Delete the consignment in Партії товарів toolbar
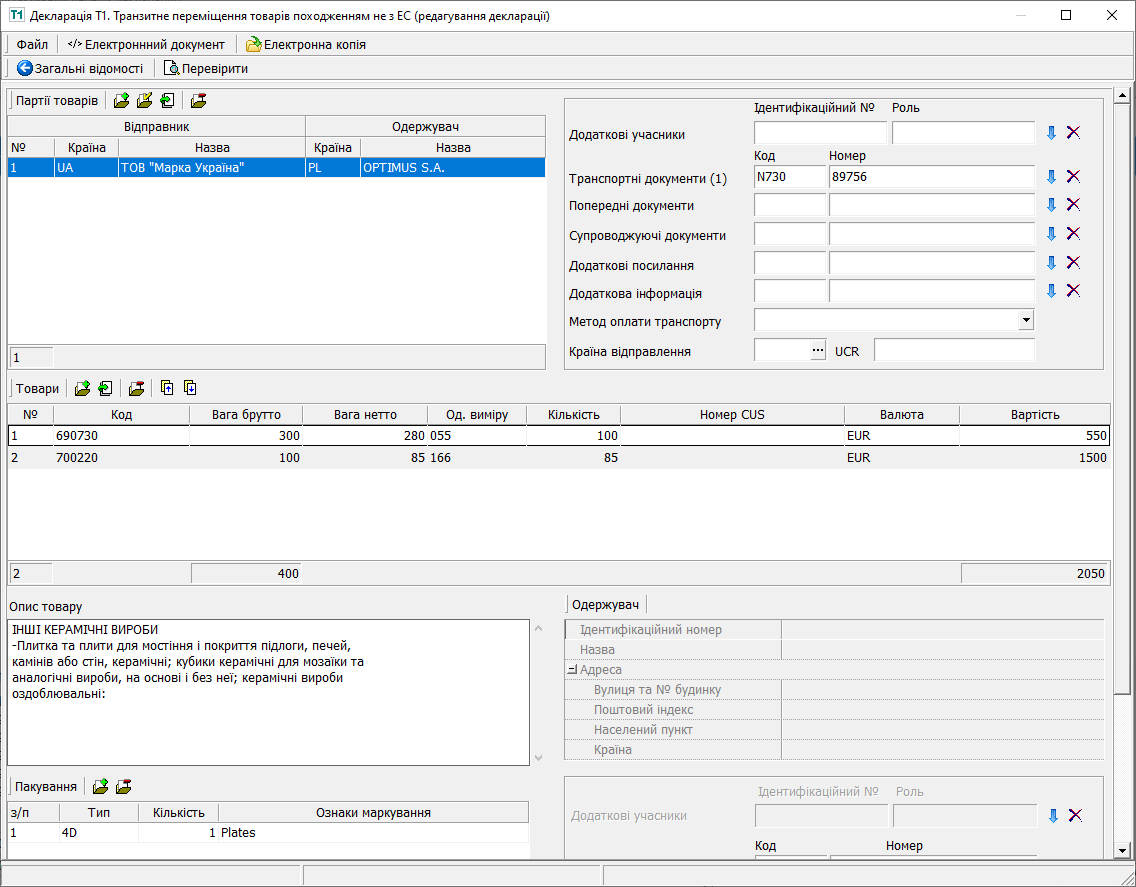1136x887 pixels. click(199, 101)
